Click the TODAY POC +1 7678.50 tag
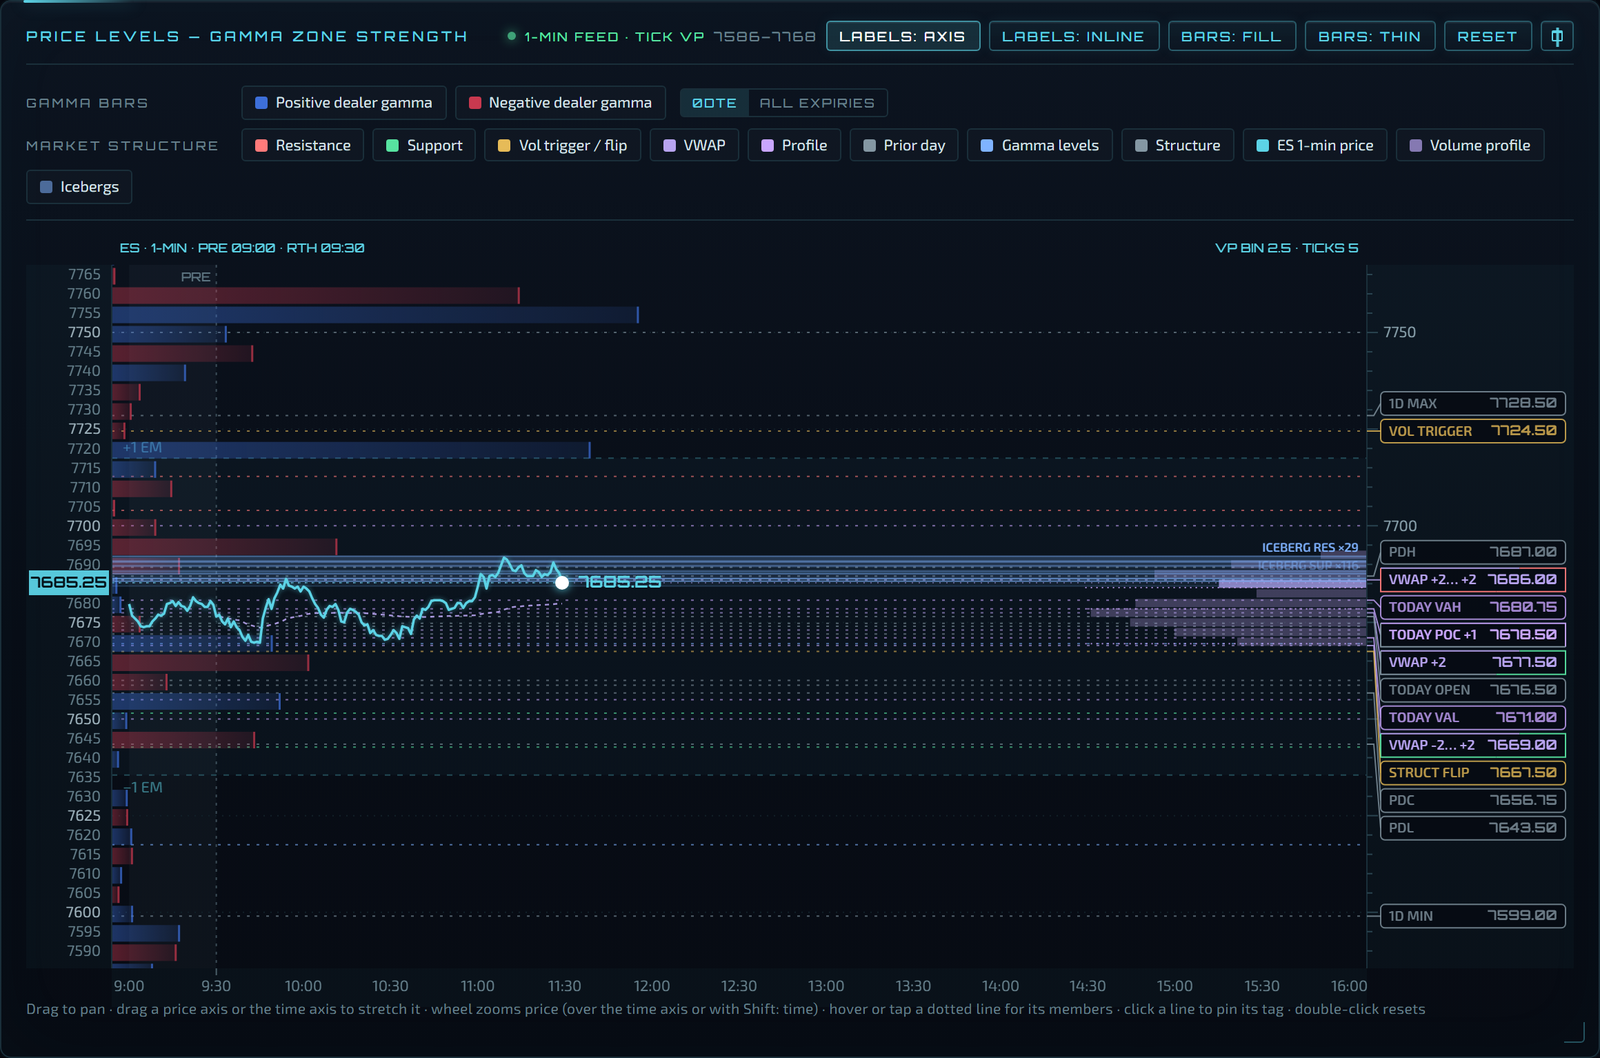 pyautogui.click(x=1472, y=635)
